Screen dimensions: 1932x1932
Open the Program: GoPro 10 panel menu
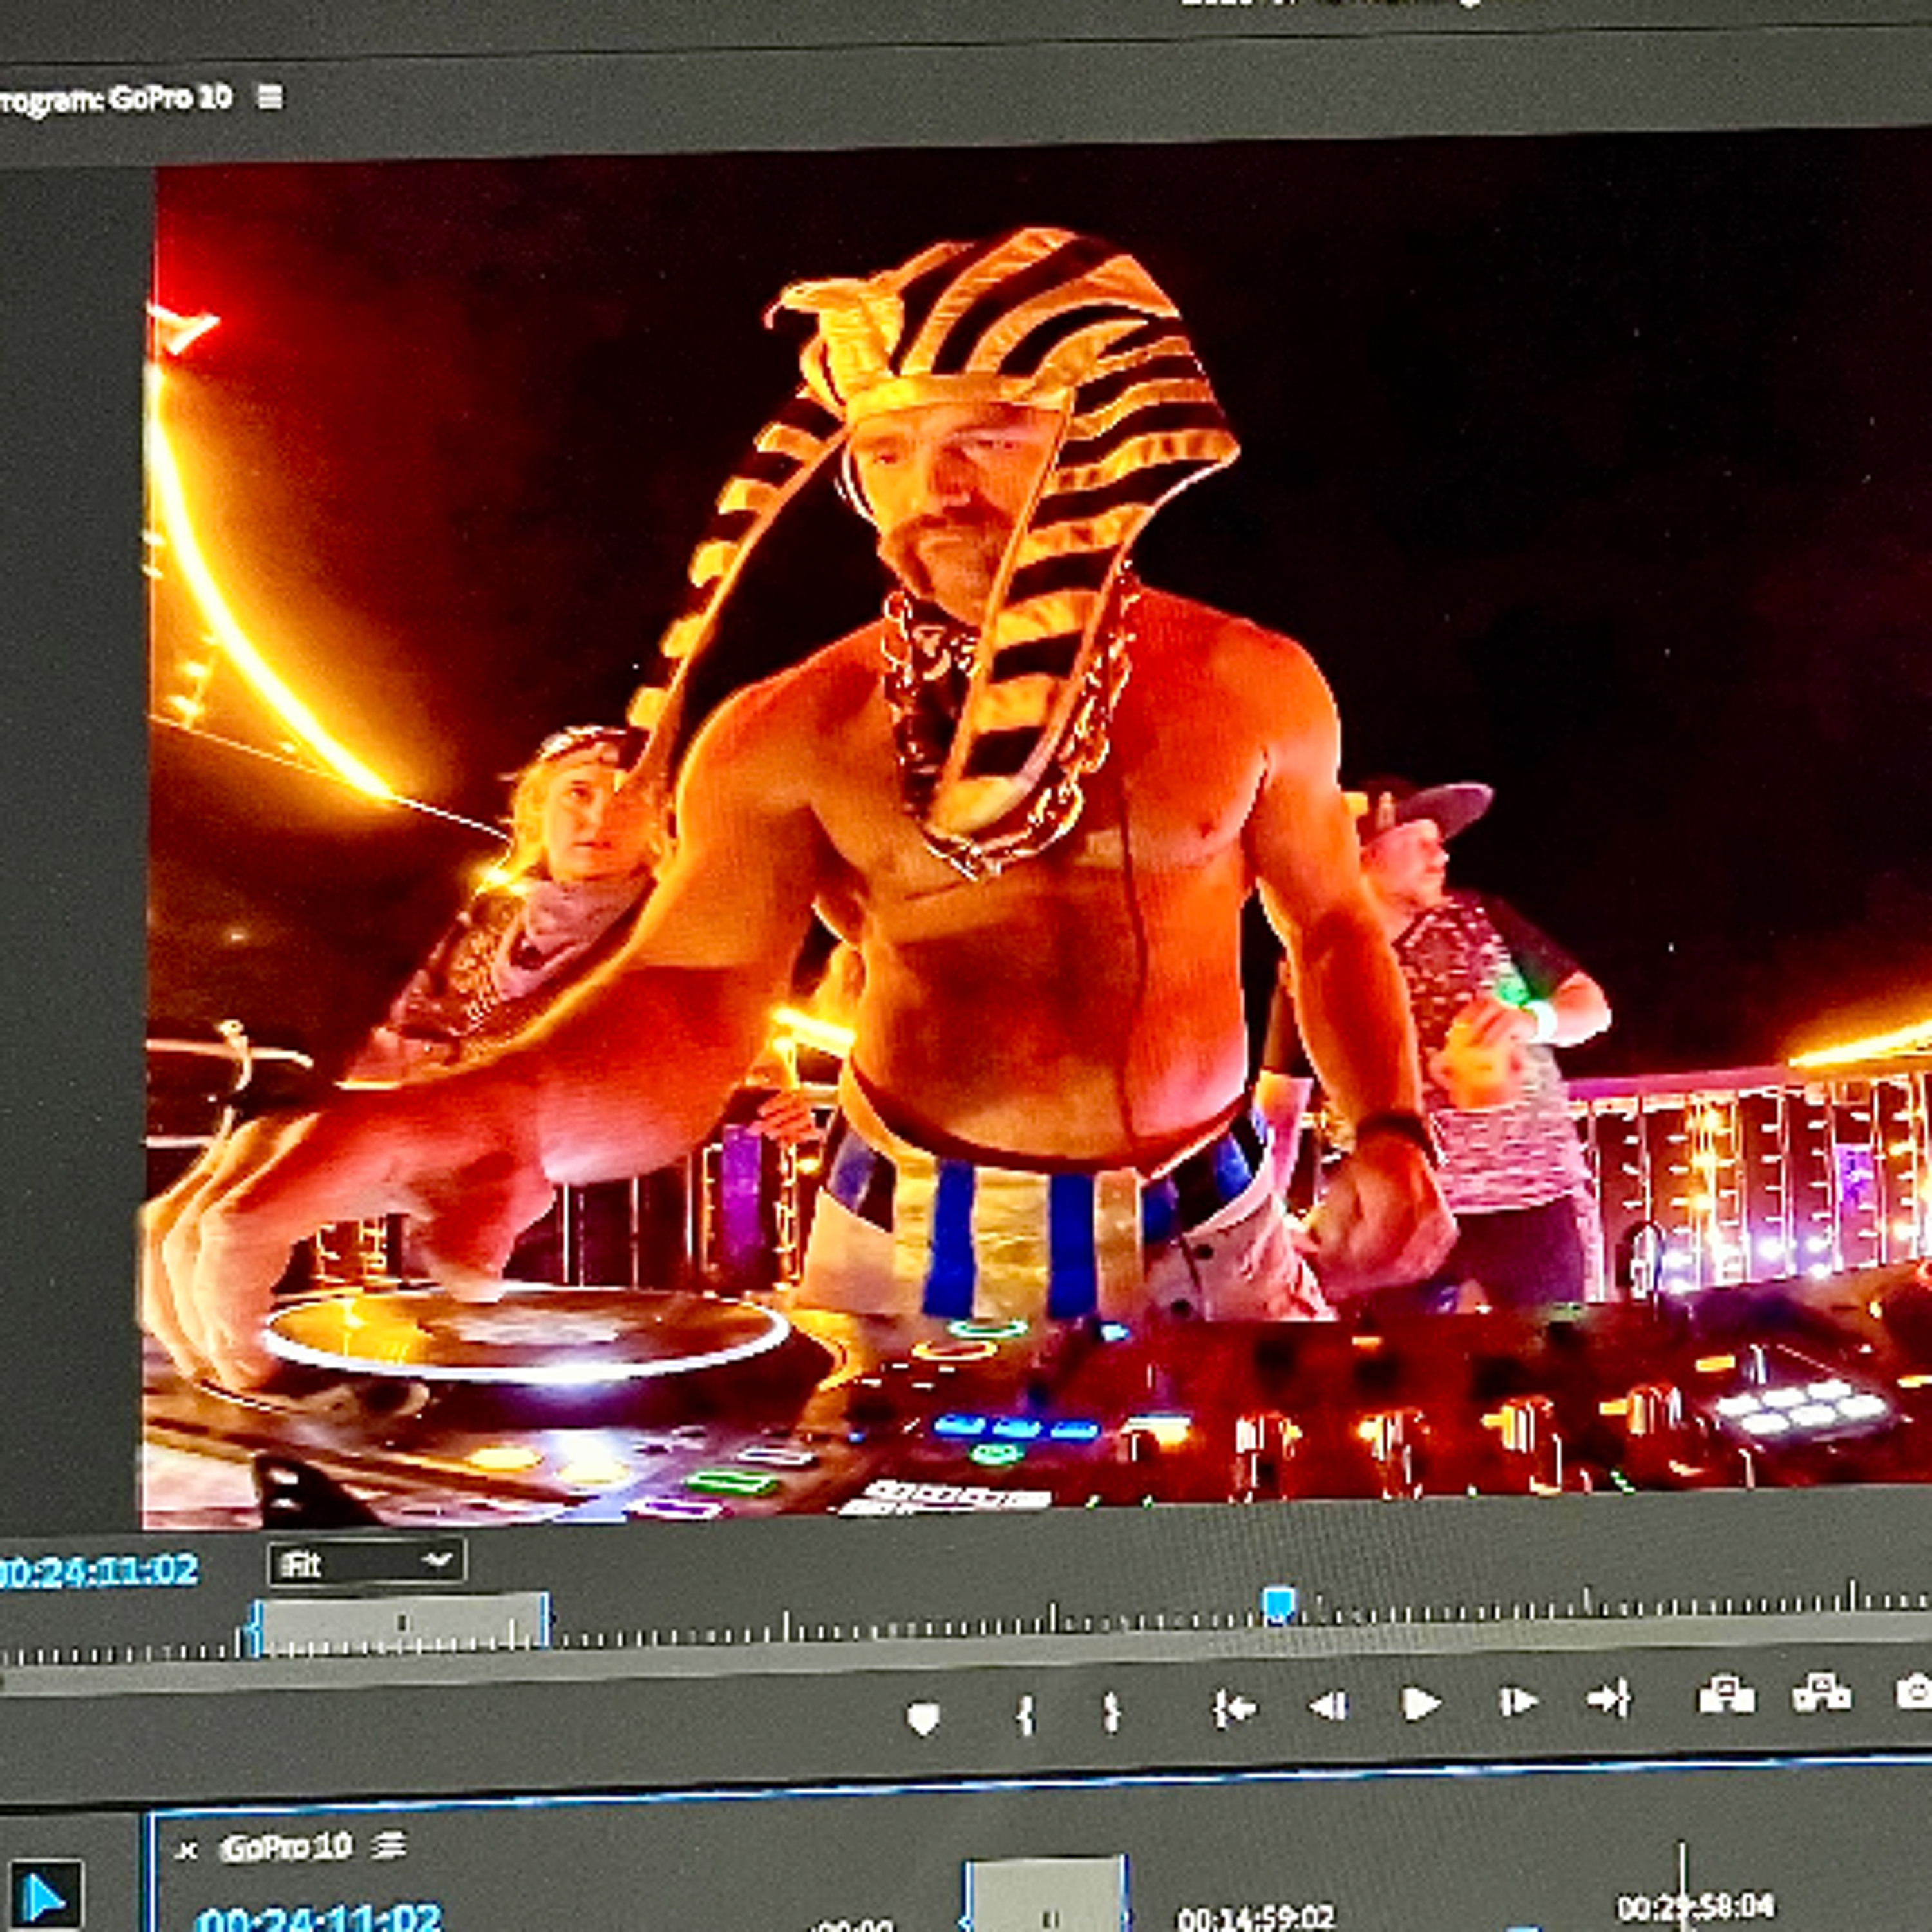(x=270, y=97)
